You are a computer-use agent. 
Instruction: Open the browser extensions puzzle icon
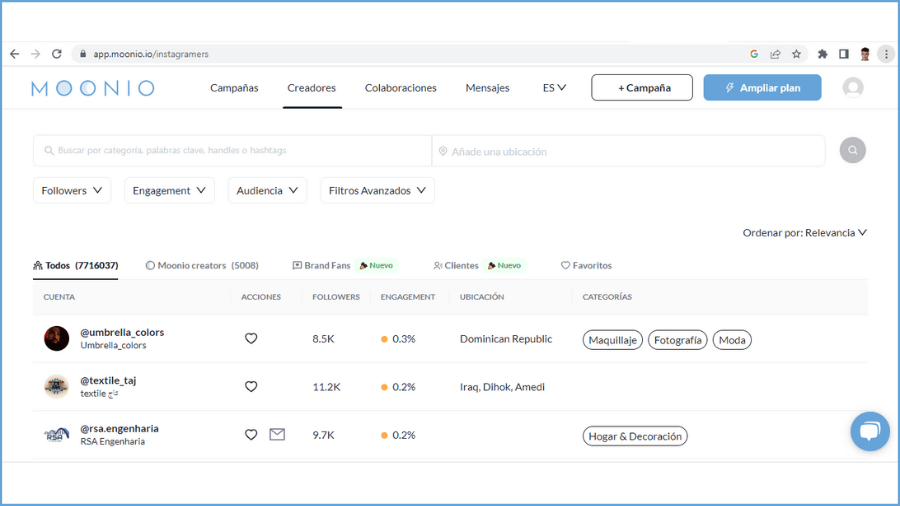click(823, 54)
